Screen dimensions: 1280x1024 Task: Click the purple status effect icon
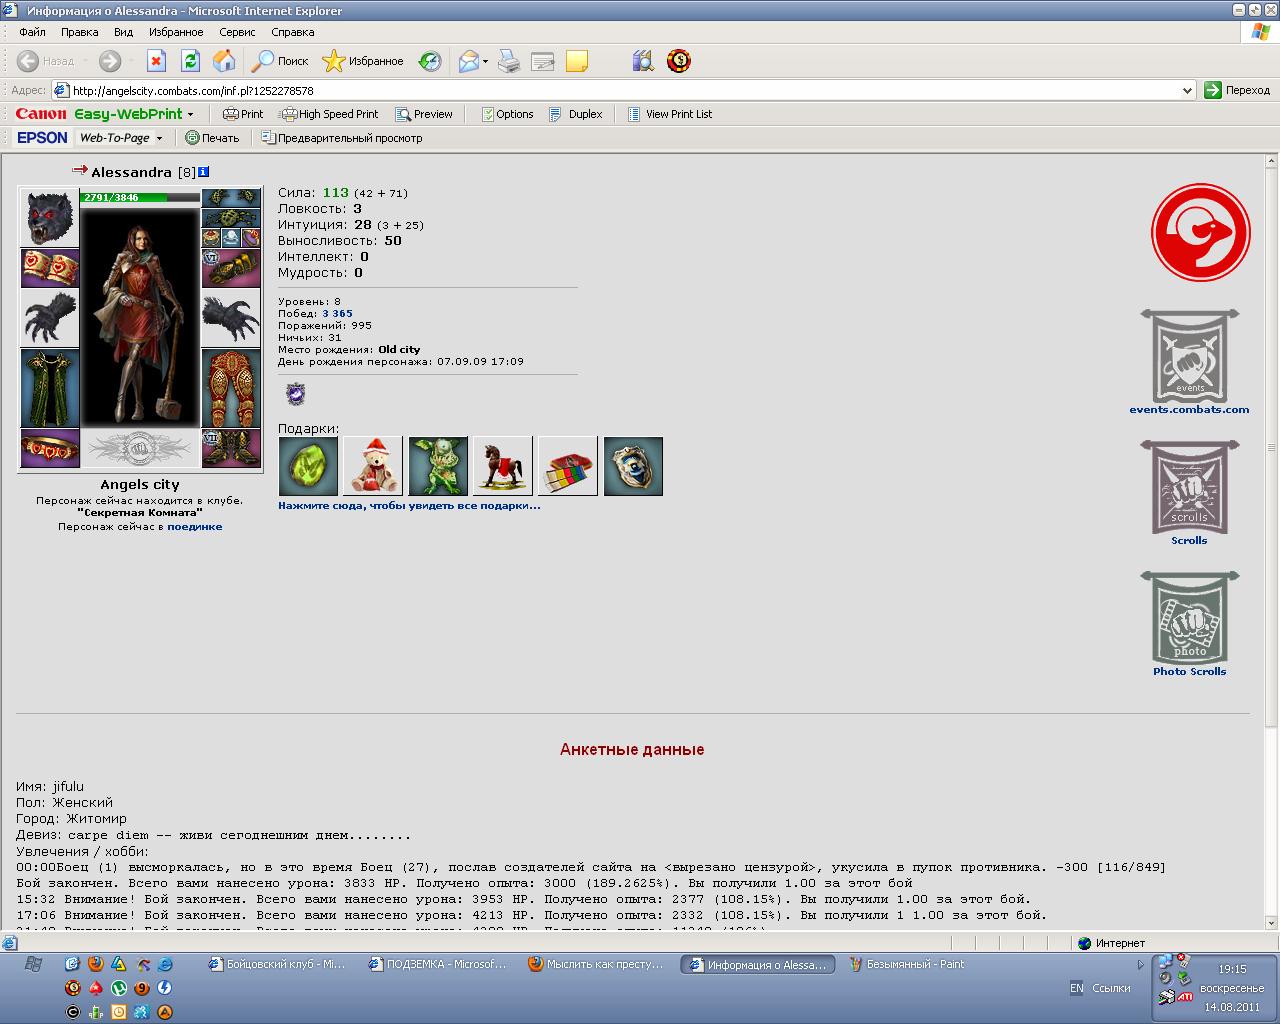pyautogui.click(x=295, y=394)
